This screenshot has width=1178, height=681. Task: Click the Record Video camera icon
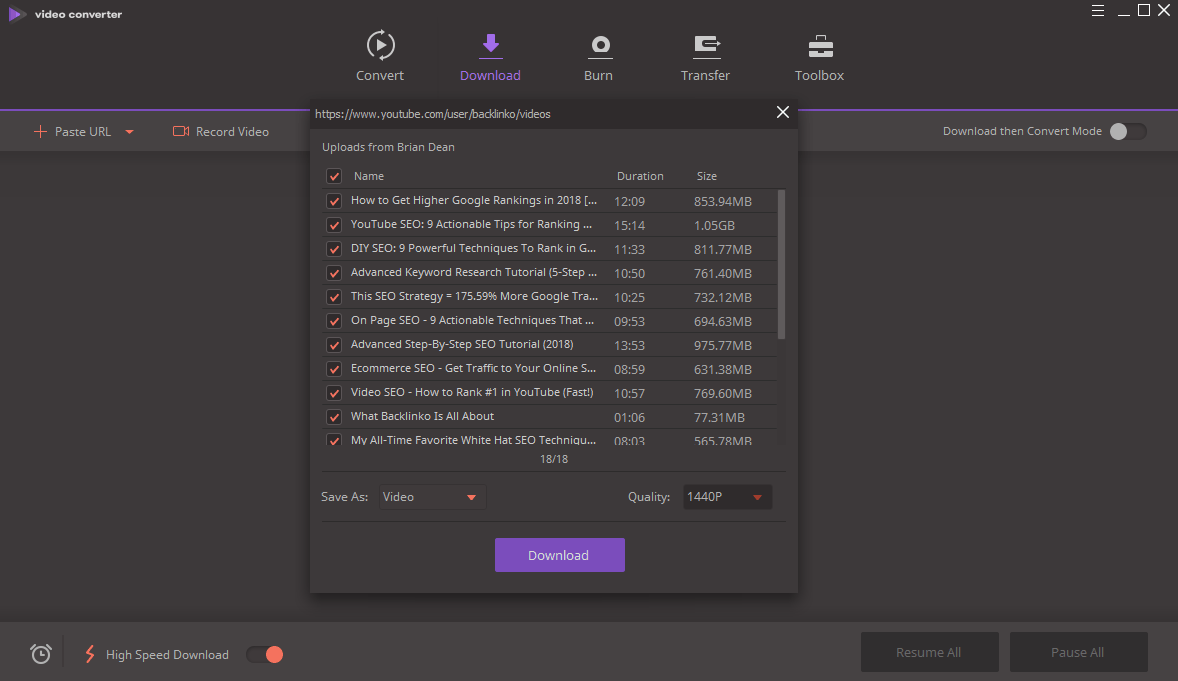coord(180,132)
